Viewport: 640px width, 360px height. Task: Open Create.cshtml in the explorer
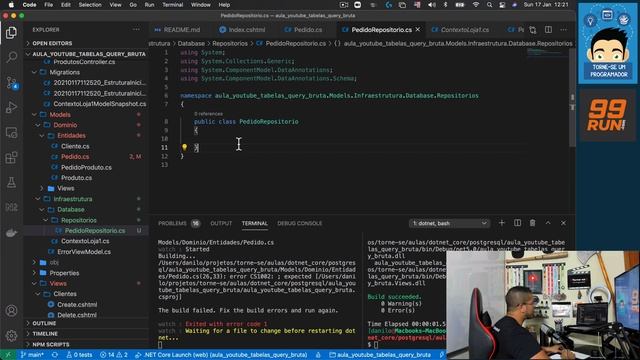77,304
